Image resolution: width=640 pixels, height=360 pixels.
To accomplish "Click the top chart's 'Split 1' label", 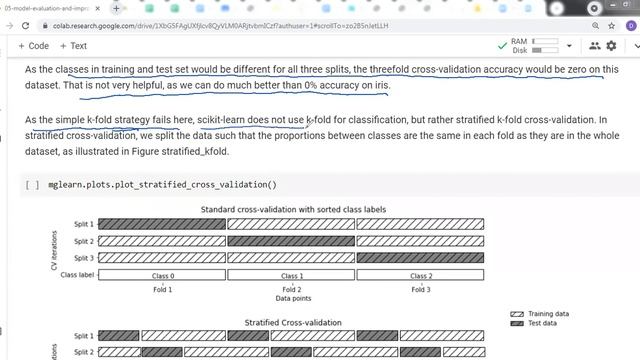I will coord(84,224).
